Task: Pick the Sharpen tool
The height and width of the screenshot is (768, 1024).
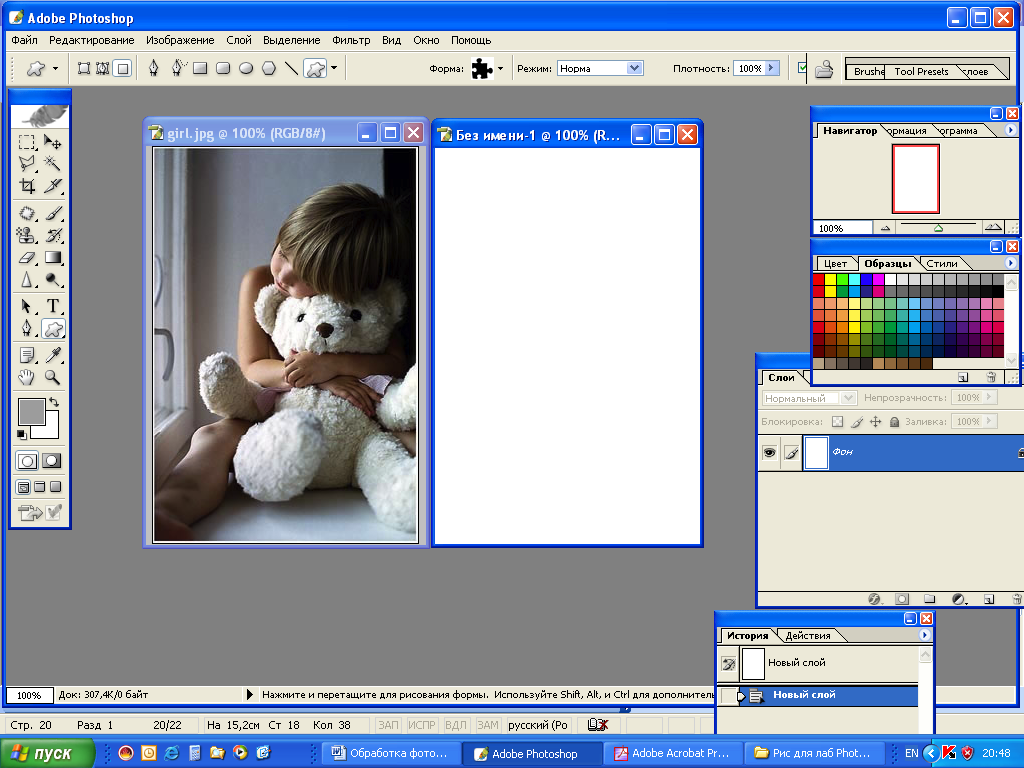Action: (27, 280)
